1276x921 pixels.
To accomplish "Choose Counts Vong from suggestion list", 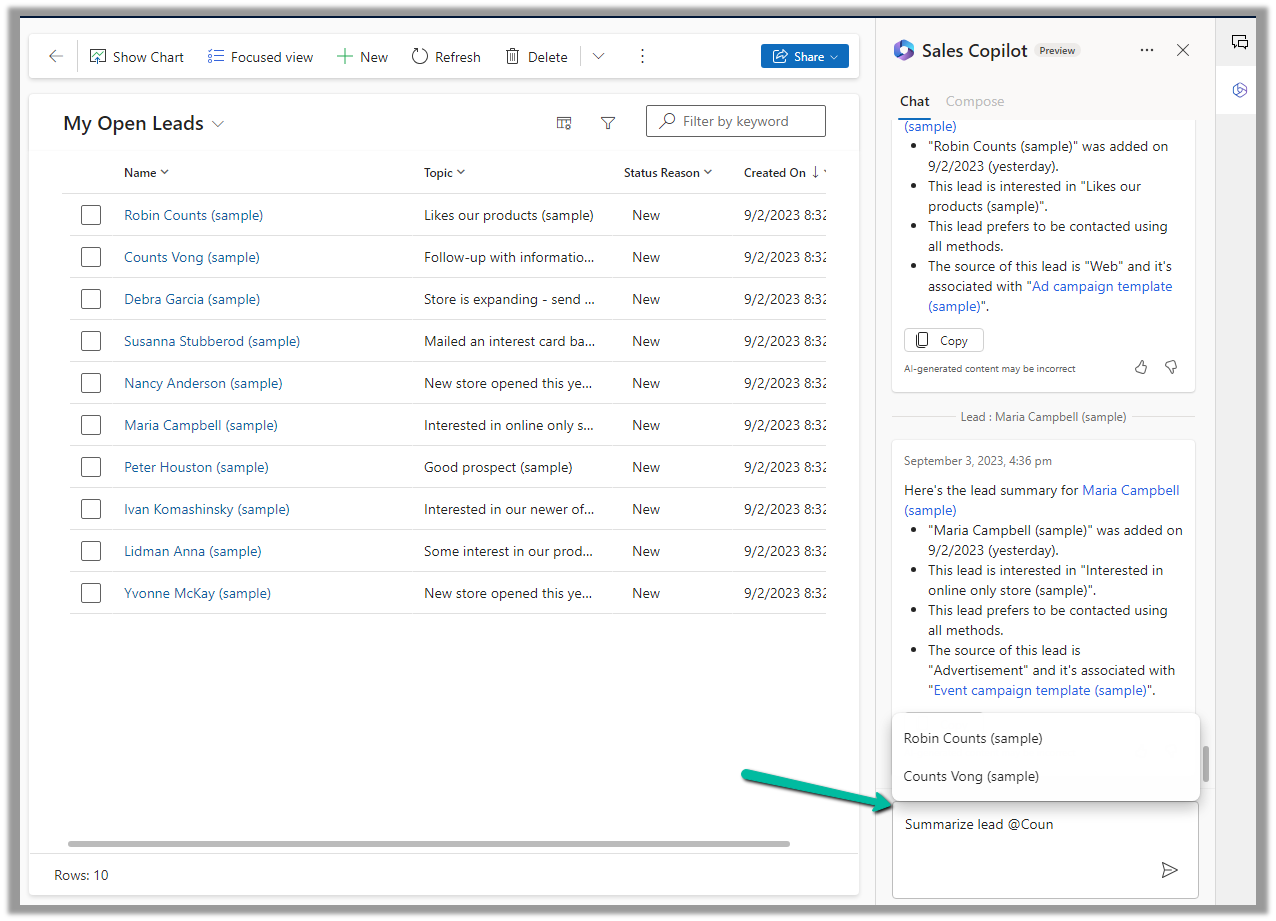I will pos(971,776).
